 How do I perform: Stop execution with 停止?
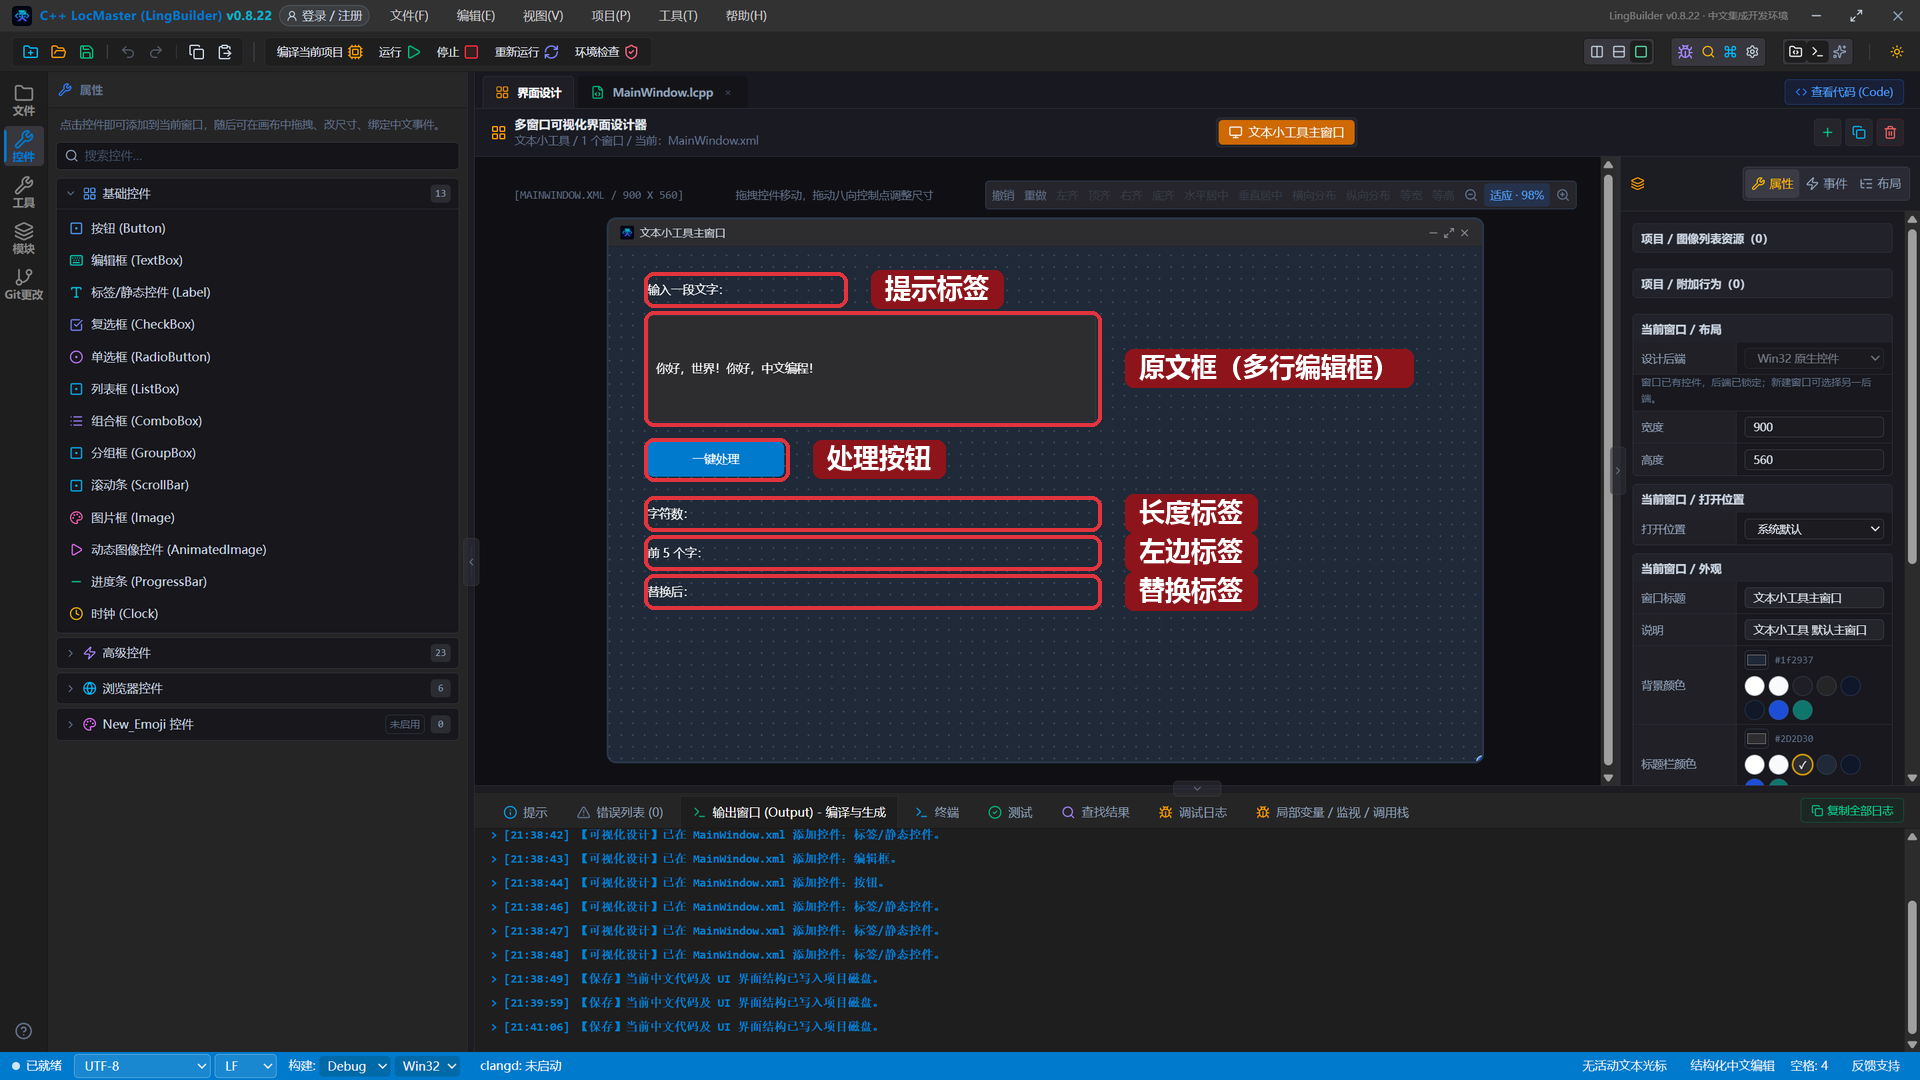[x=458, y=52]
